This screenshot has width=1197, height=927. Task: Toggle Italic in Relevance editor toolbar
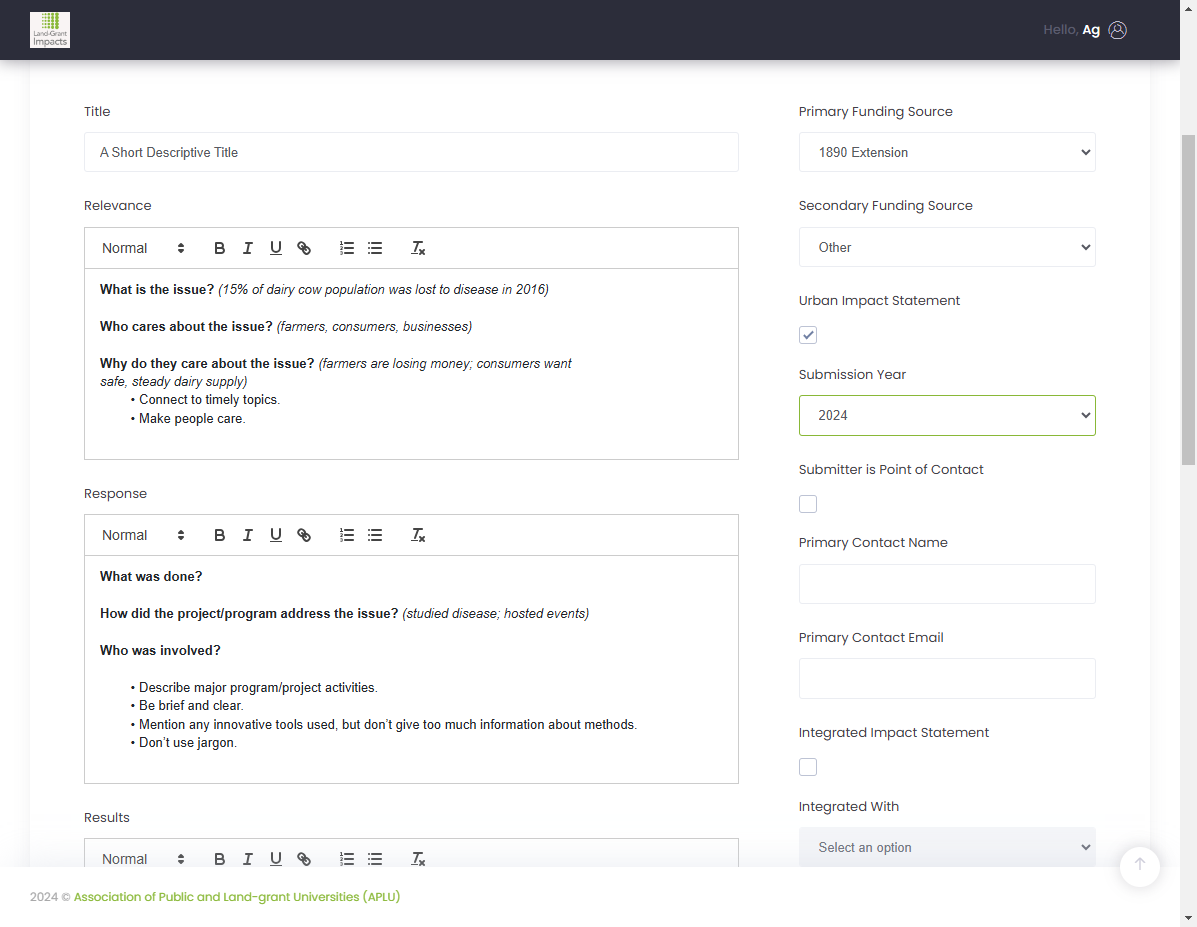(x=247, y=248)
